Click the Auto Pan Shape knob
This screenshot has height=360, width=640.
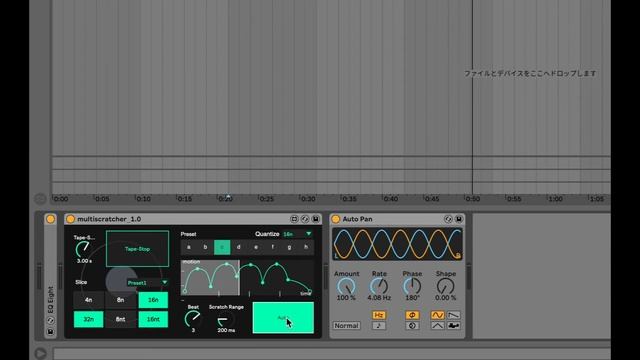pyautogui.click(x=445, y=287)
